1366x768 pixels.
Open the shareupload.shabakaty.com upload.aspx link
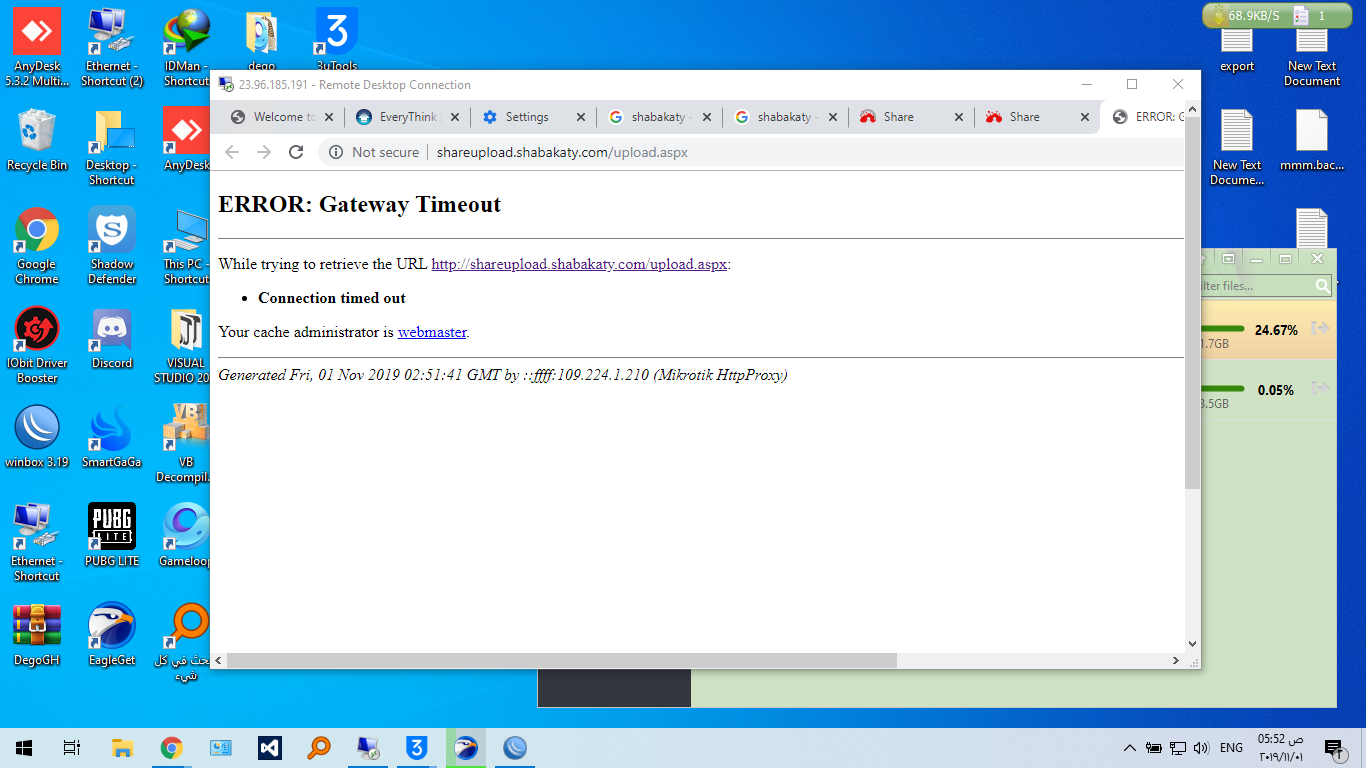pyautogui.click(x=578, y=264)
